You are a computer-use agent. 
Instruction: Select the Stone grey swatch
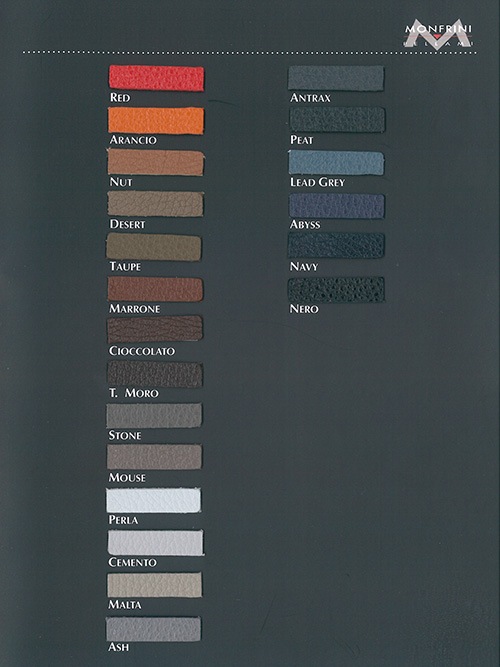(154, 416)
